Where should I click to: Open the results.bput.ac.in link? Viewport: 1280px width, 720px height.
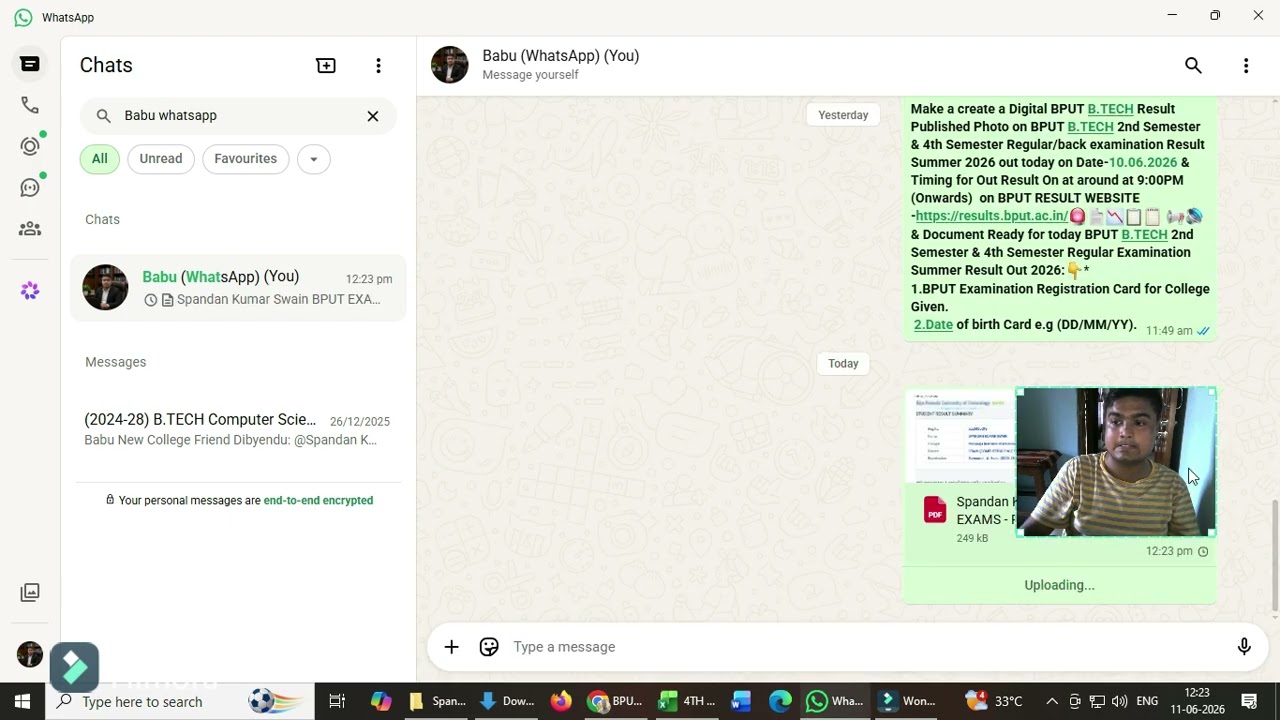(x=992, y=216)
